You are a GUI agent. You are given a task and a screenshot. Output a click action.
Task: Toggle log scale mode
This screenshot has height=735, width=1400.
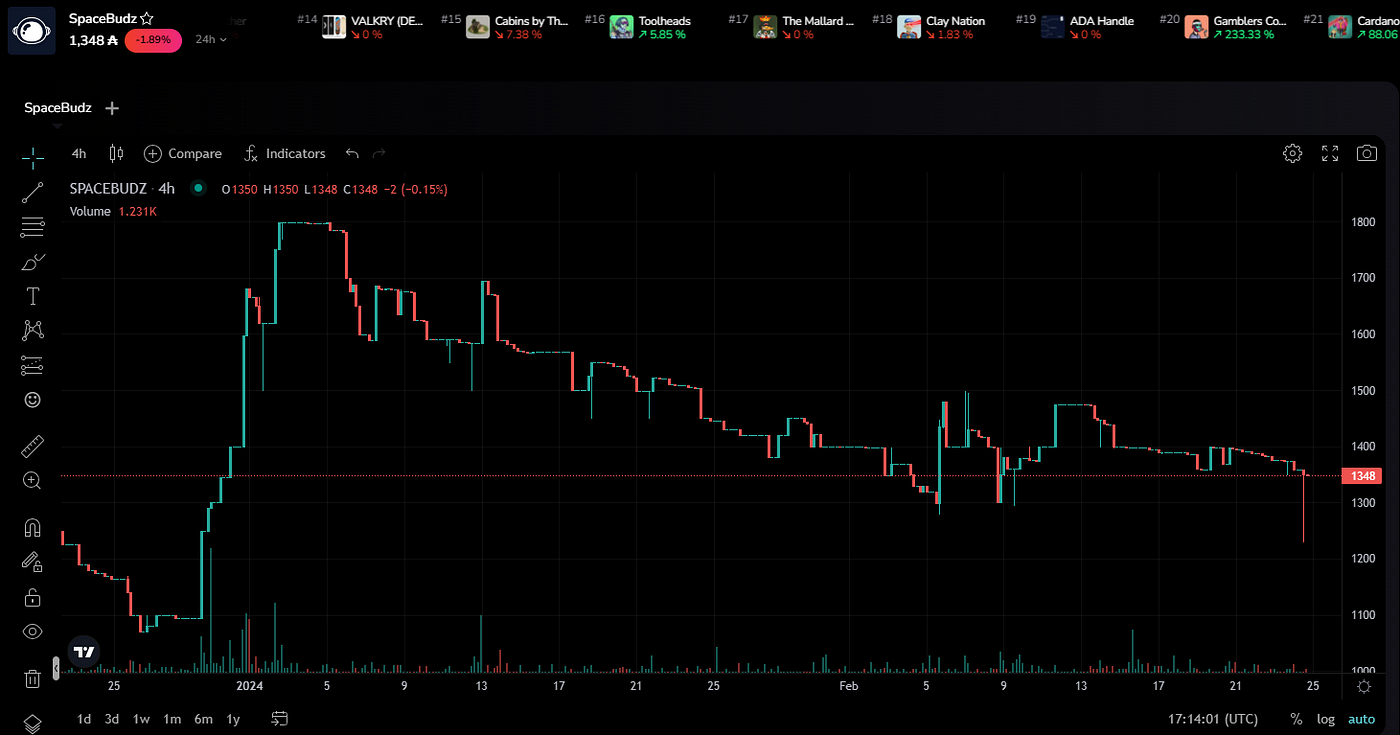1326,719
